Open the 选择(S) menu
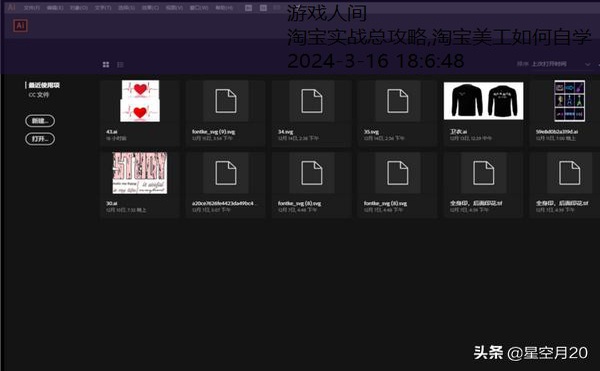The height and width of the screenshot is (371, 600). [x=126, y=8]
